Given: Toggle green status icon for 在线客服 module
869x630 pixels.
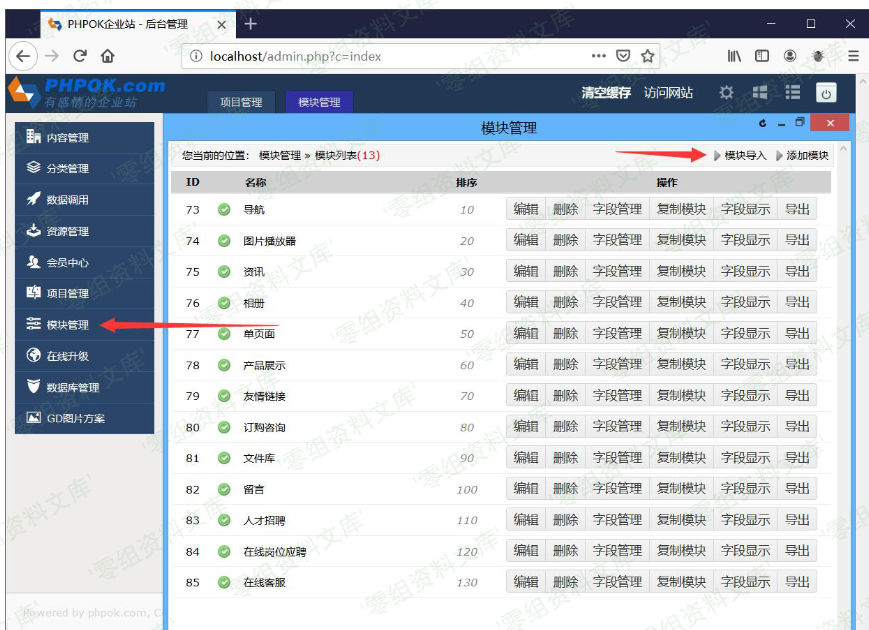Looking at the screenshot, I should click(224, 582).
